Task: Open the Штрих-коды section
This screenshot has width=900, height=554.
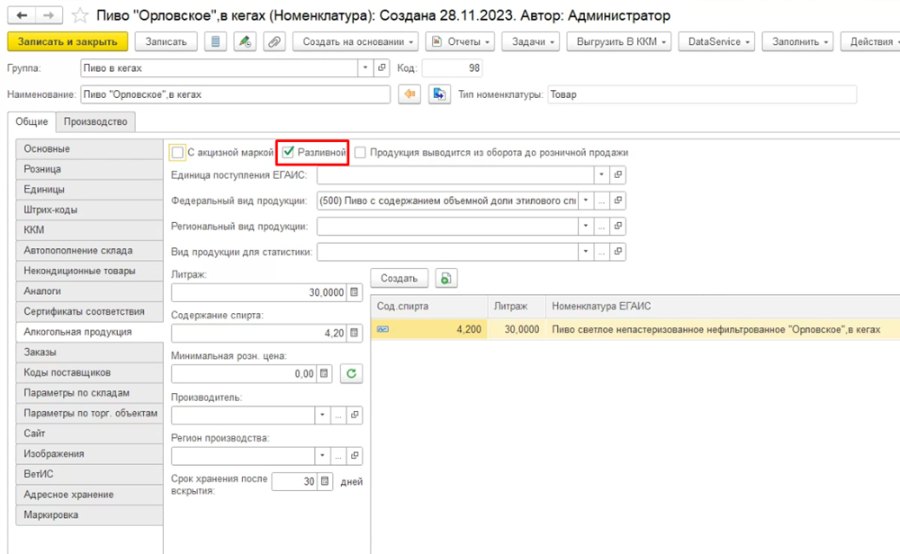Action: click(89, 210)
